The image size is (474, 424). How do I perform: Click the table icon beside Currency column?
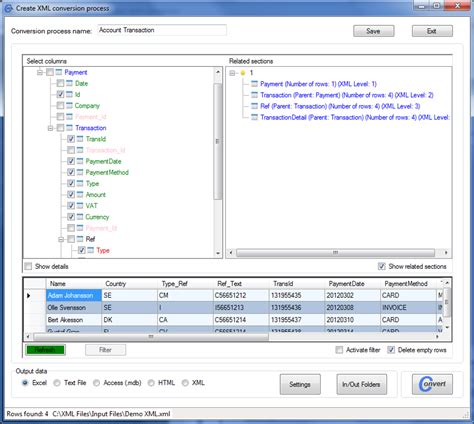[x=80, y=217]
